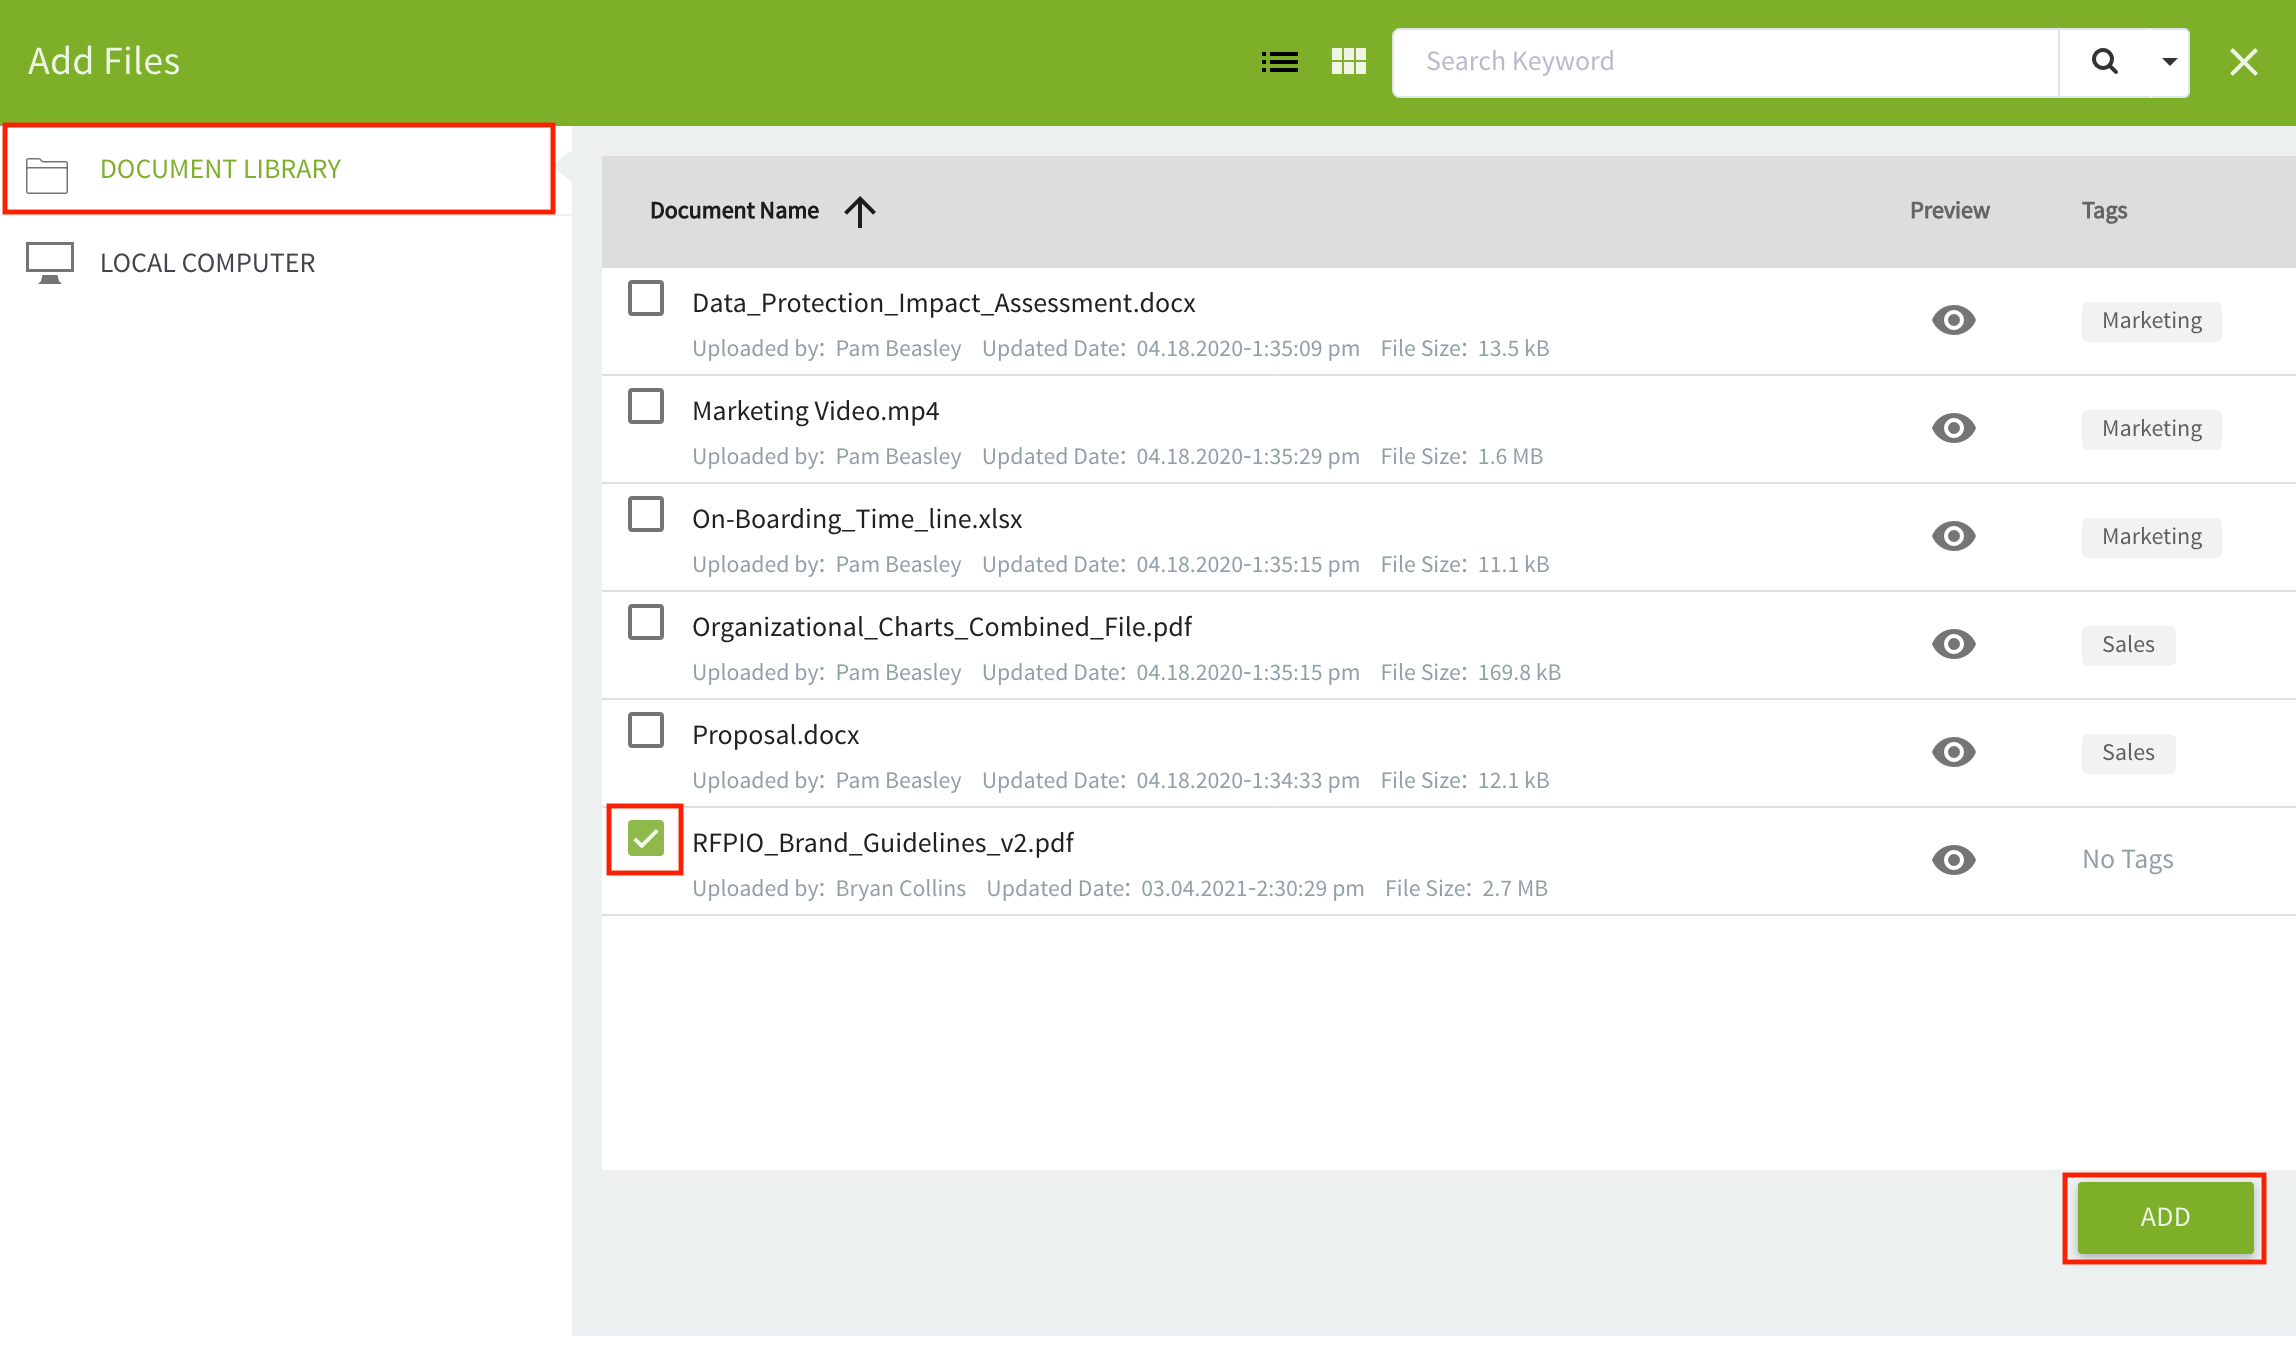Click the Preview column header
2296x1370 pixels.
point(1949,211)
